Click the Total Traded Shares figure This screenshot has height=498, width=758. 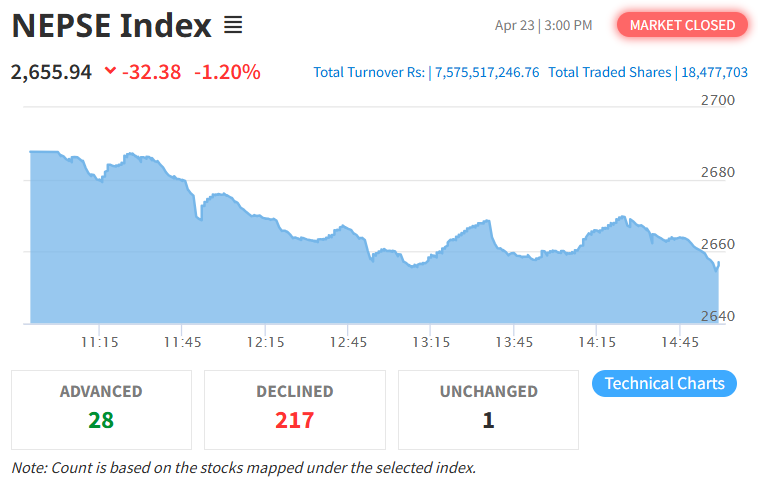713,72
